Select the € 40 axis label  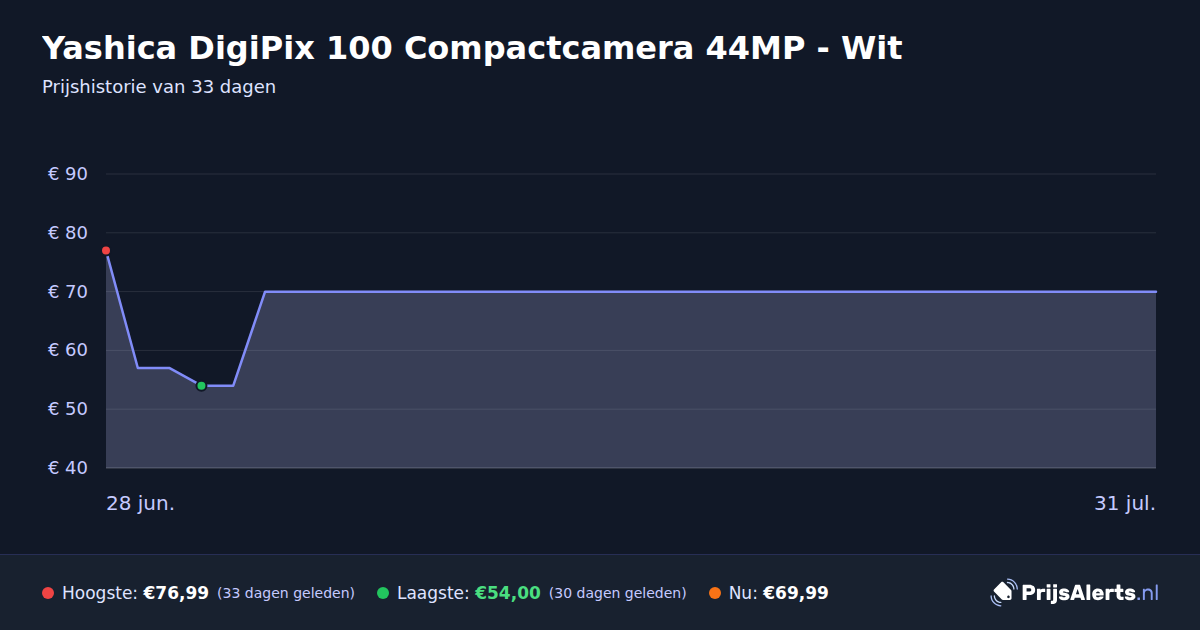coord(68,468)
